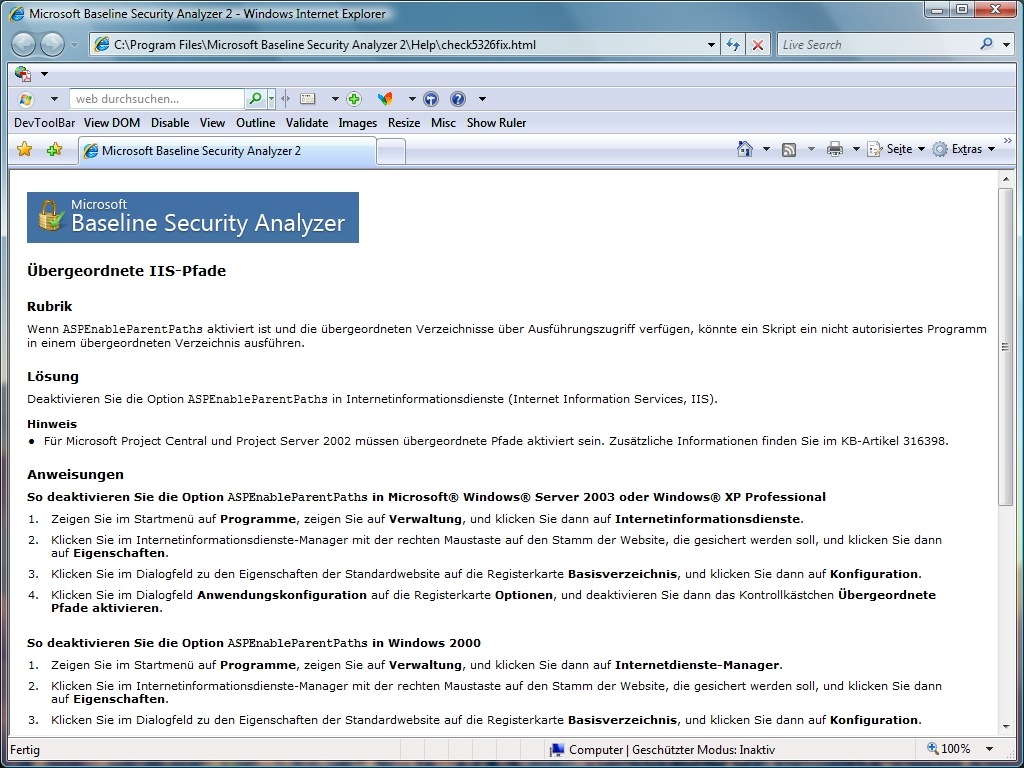This screenshot has width=1024, height=768.
Task: Click the vertical scrollbar down arrow
Action: (1006, 728)
